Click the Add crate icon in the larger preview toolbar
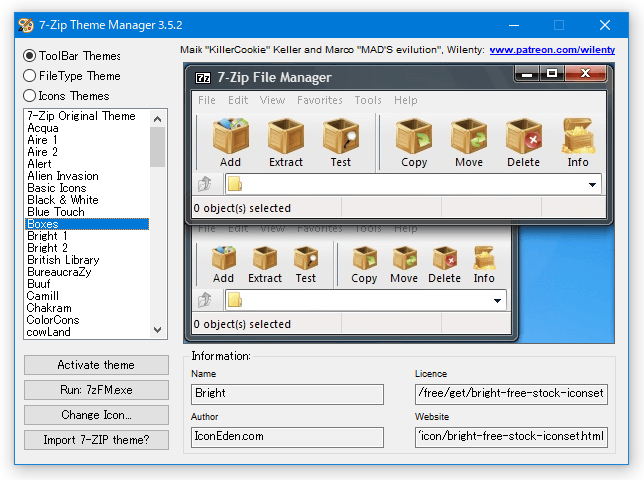 click(x=230, y=136)
